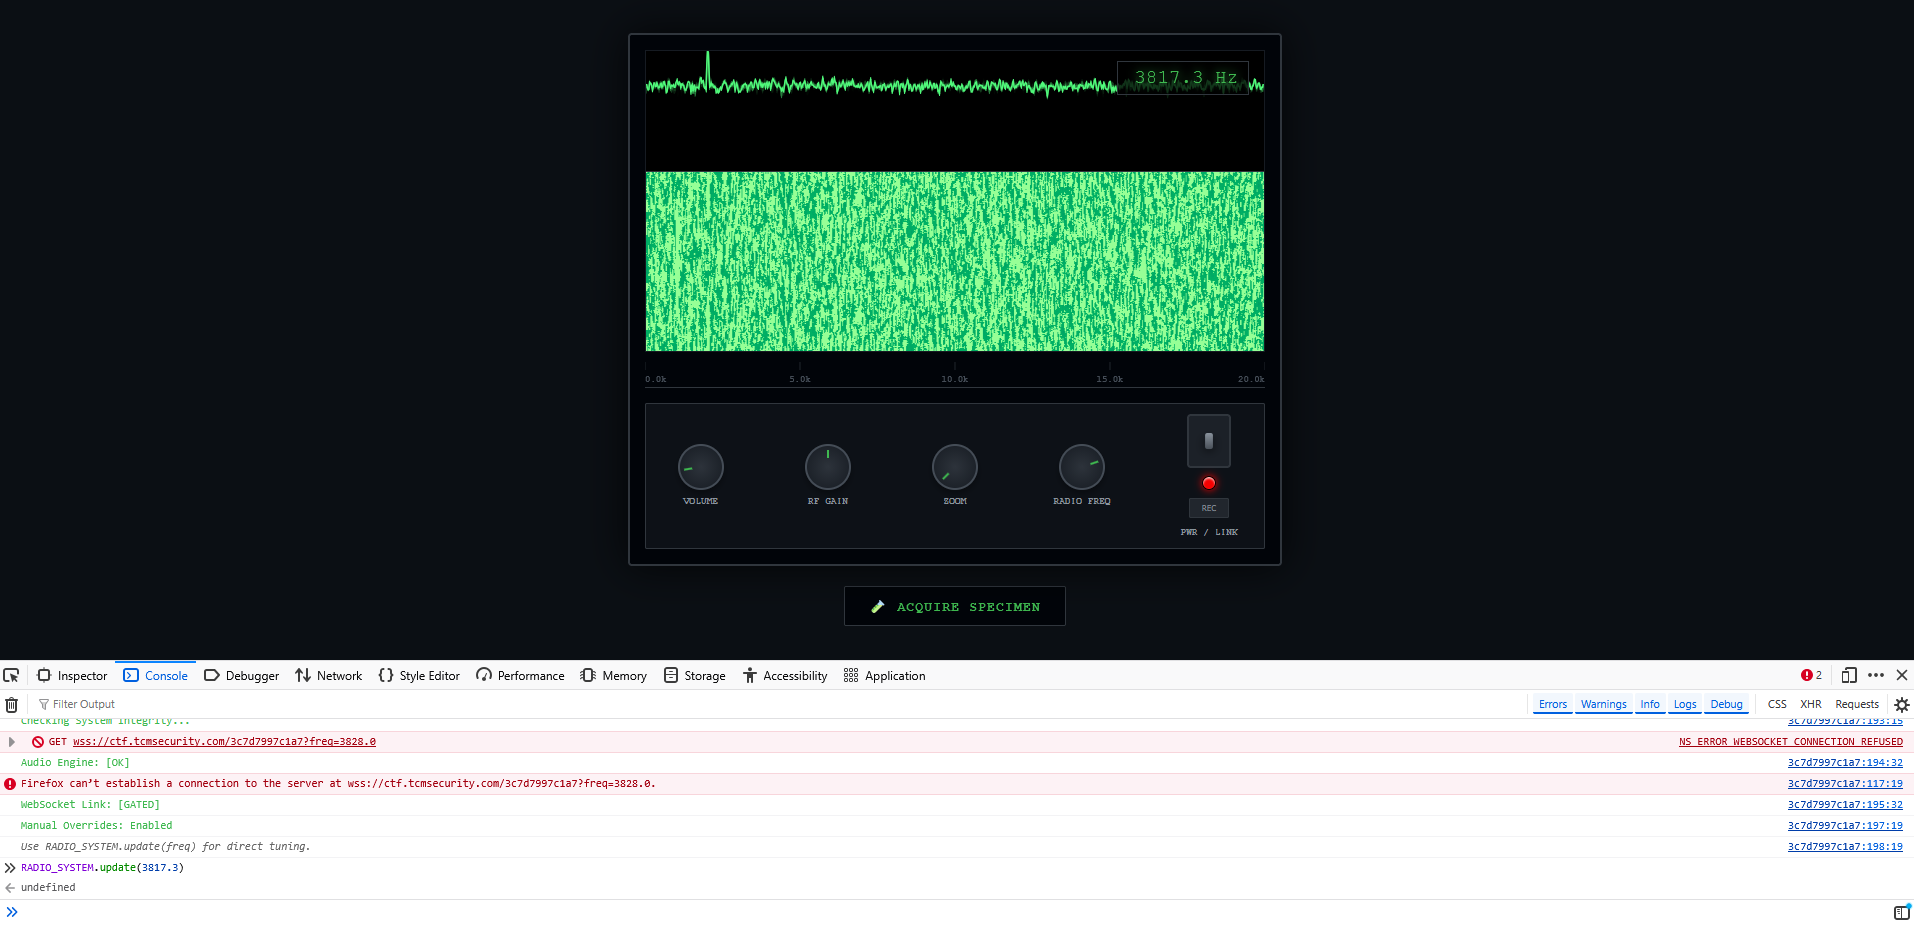Open the DevTools more options ellipsis menu

[x=1876, y=676]
